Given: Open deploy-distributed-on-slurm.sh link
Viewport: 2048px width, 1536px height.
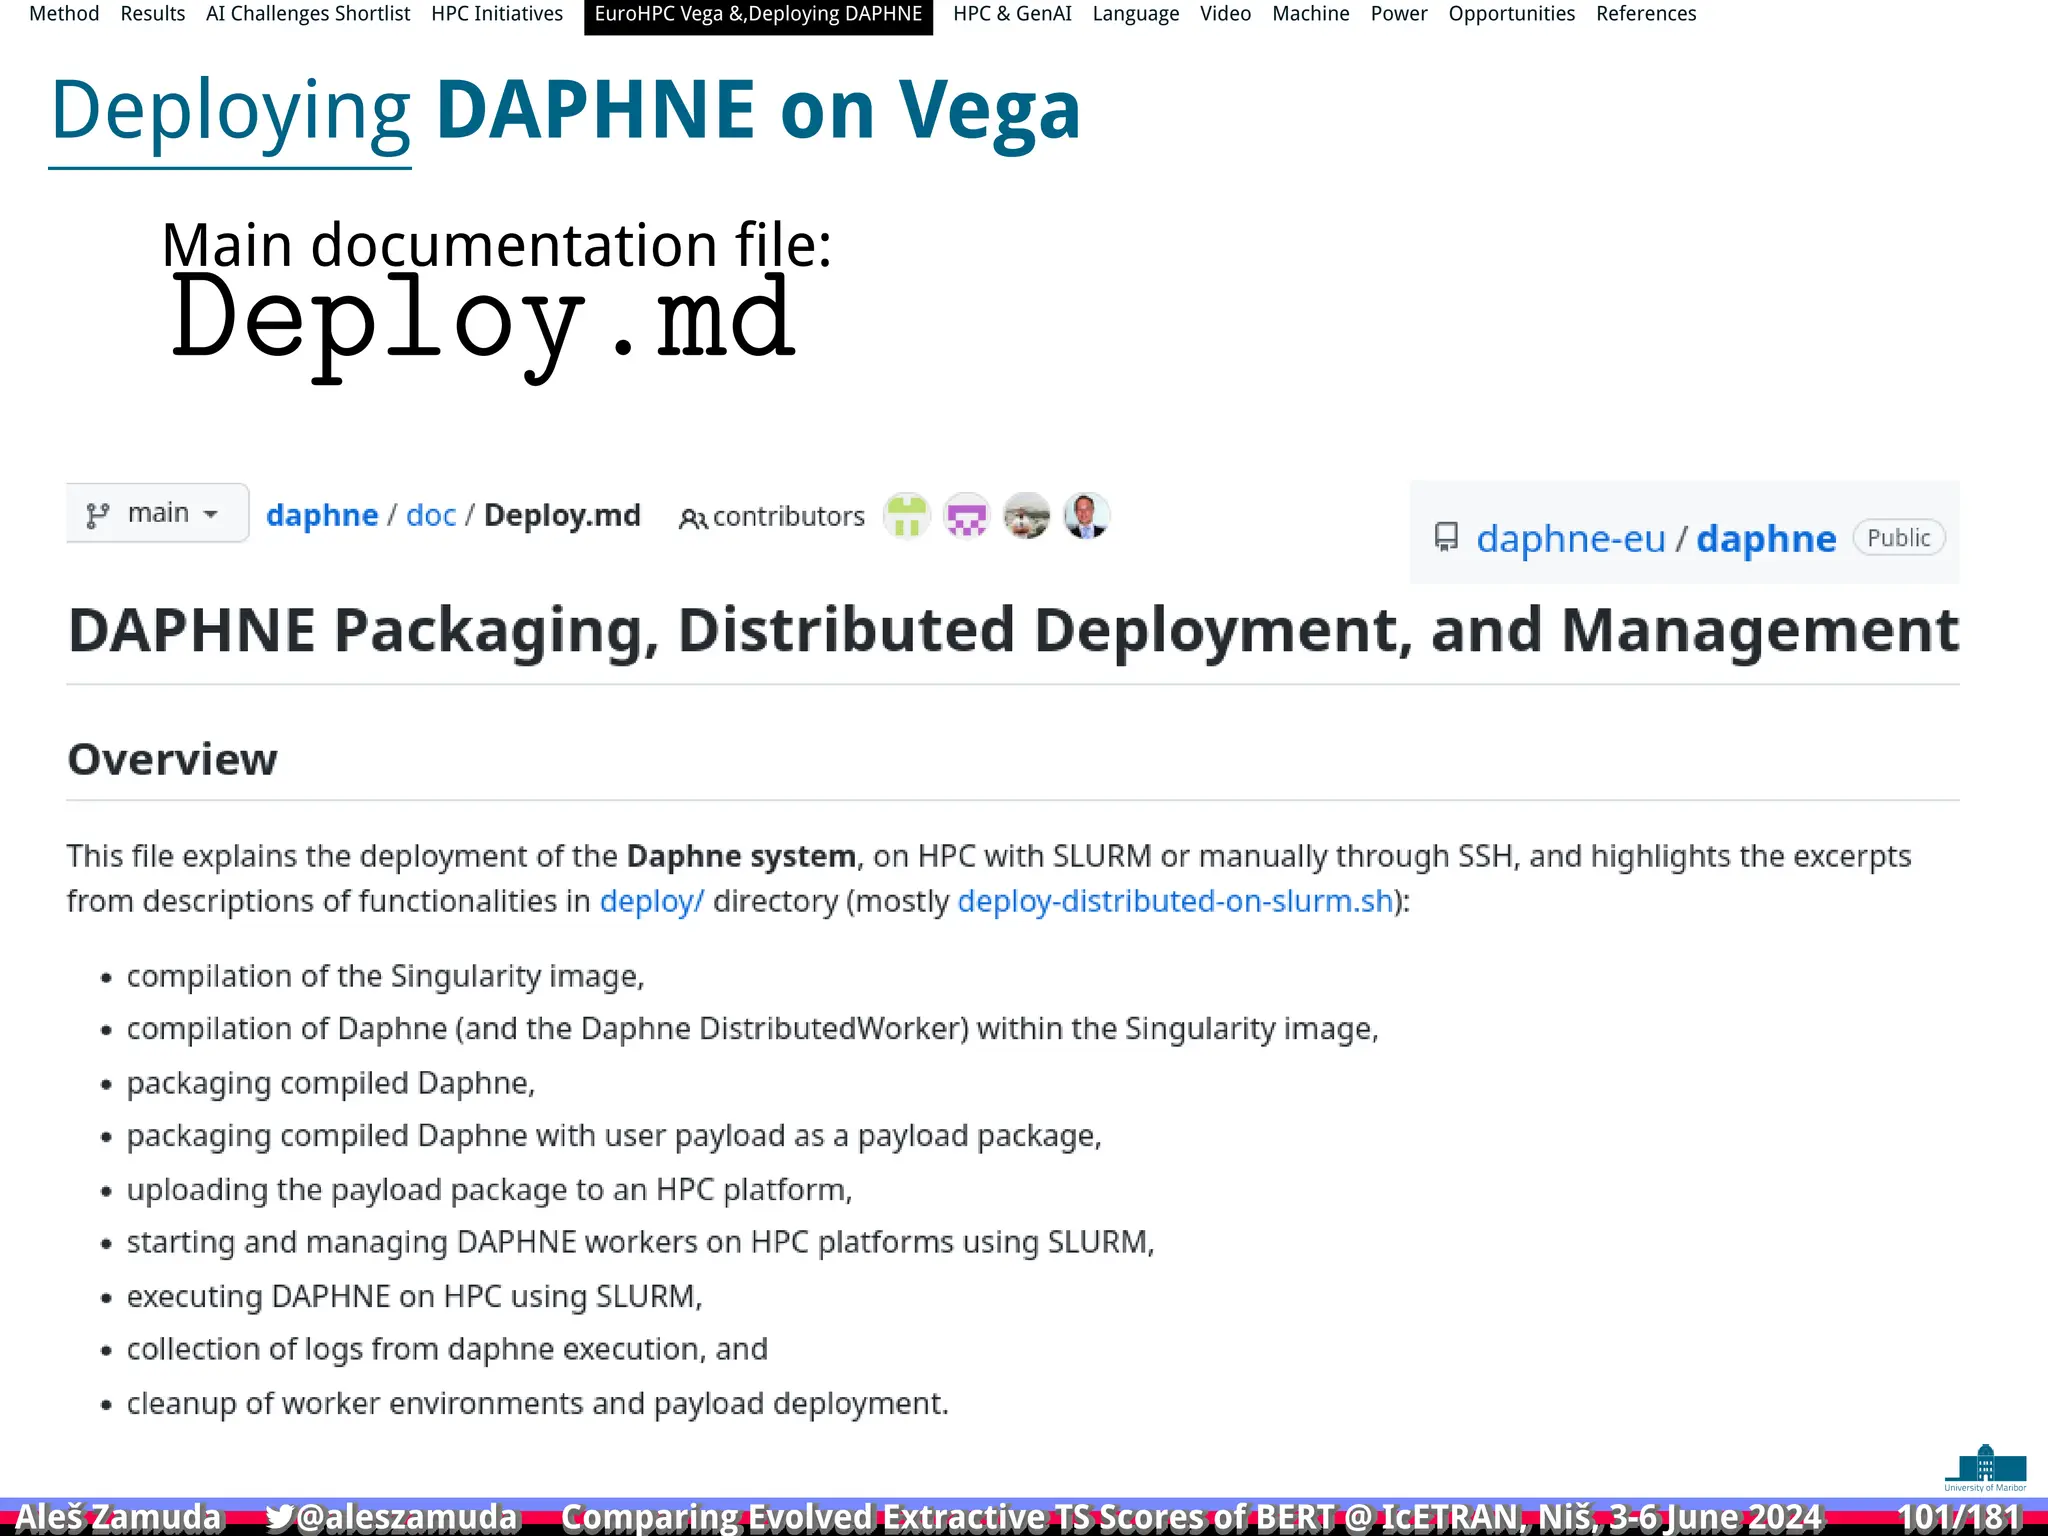Looking at the screenshot, I should [1176, 901].
